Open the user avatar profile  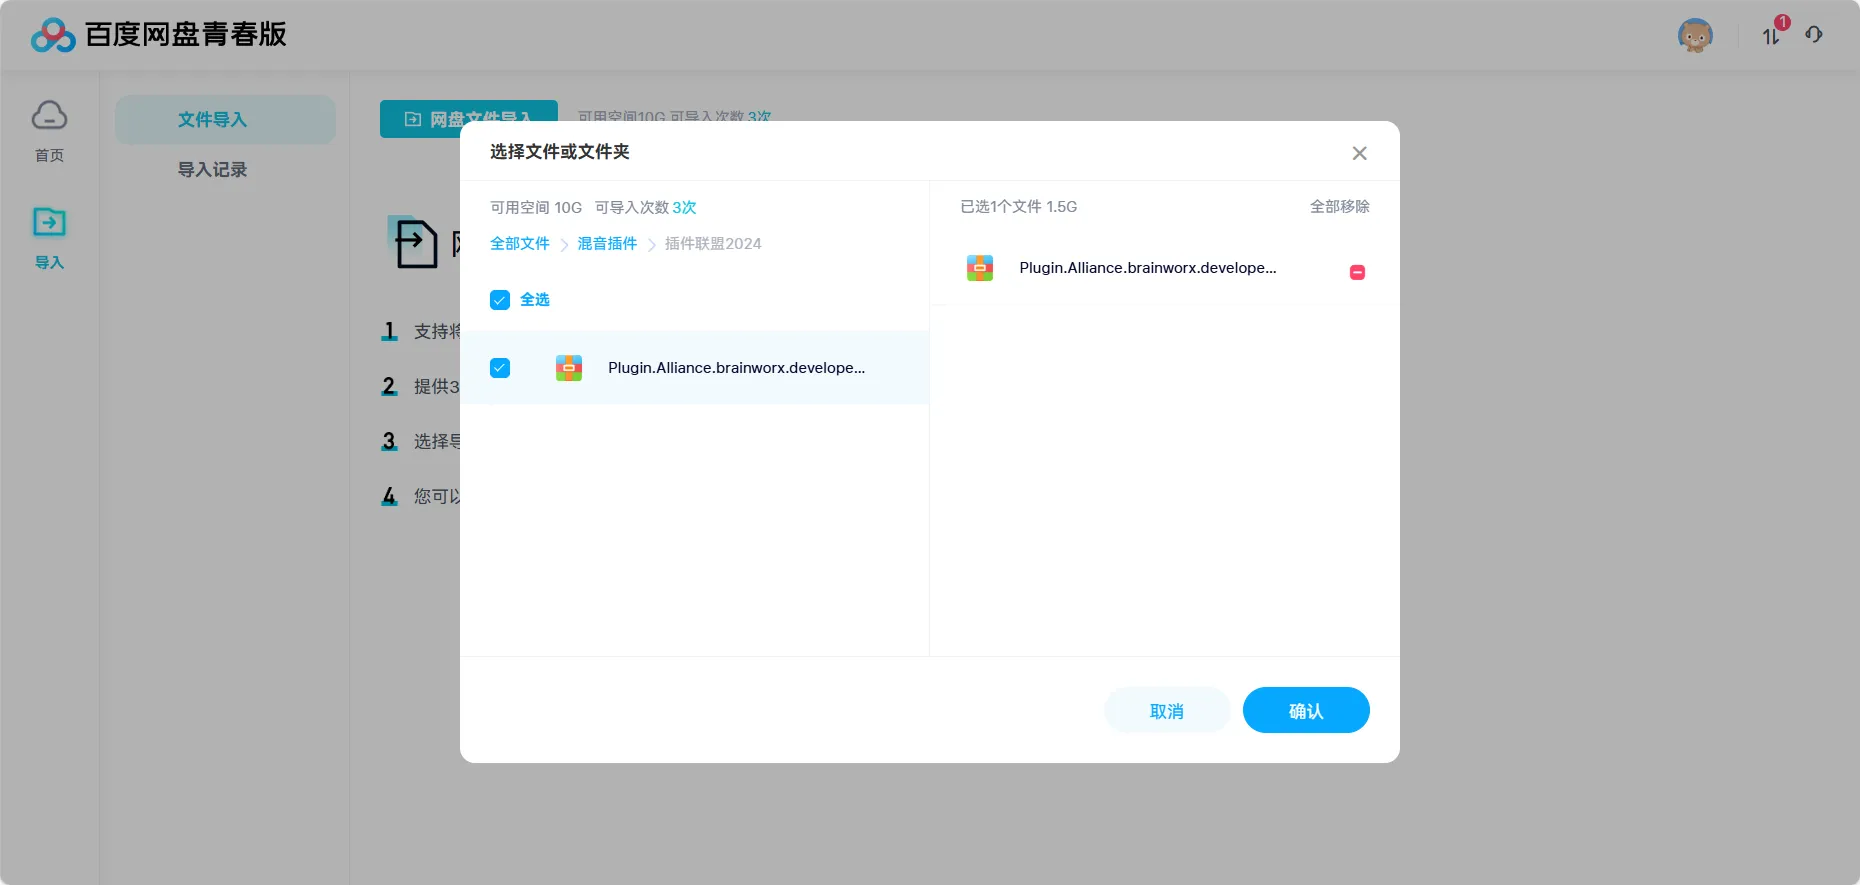click(x=1695, y=36)
